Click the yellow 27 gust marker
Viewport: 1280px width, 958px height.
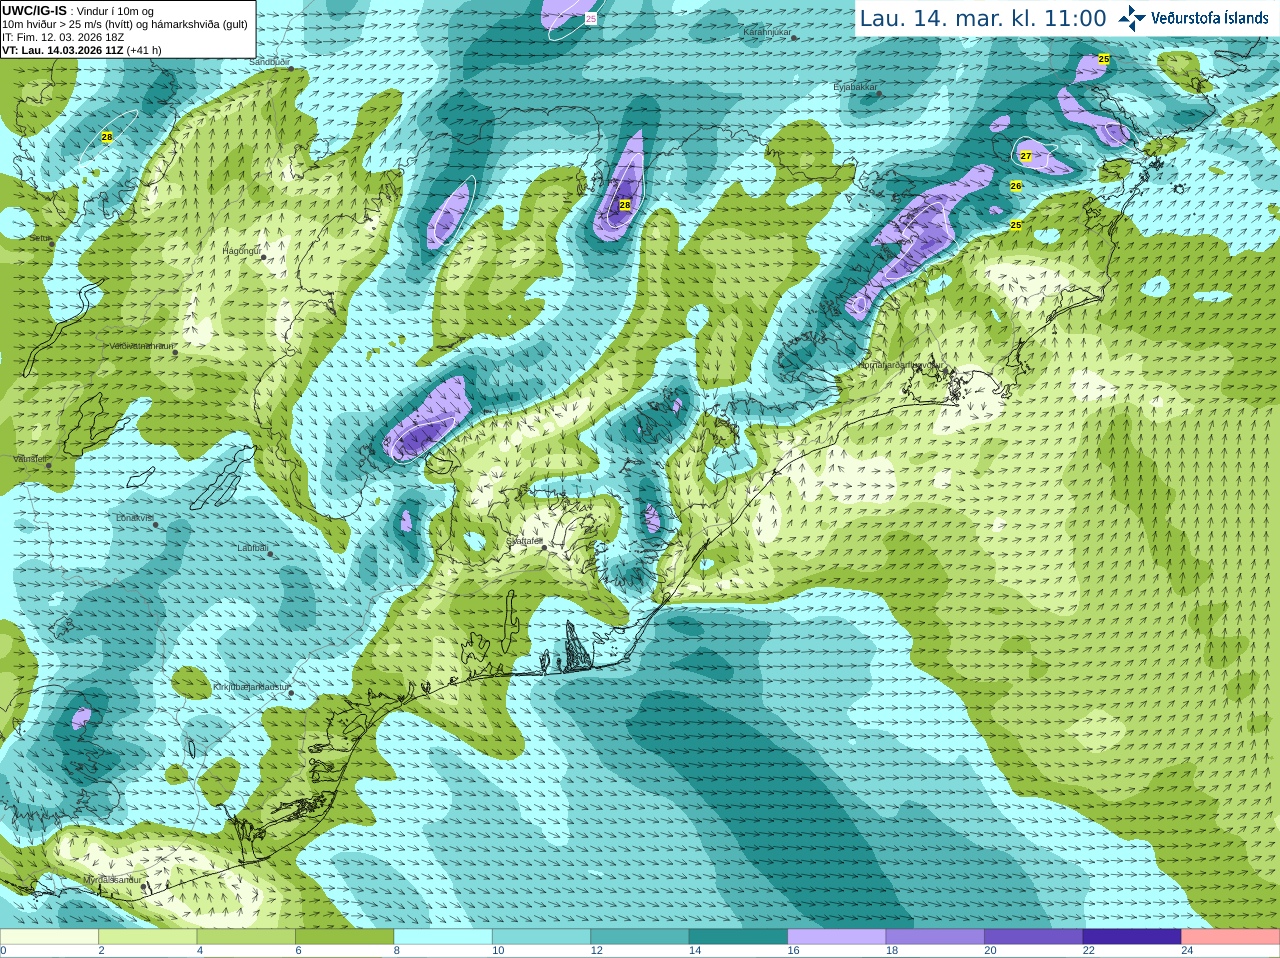1026,156
